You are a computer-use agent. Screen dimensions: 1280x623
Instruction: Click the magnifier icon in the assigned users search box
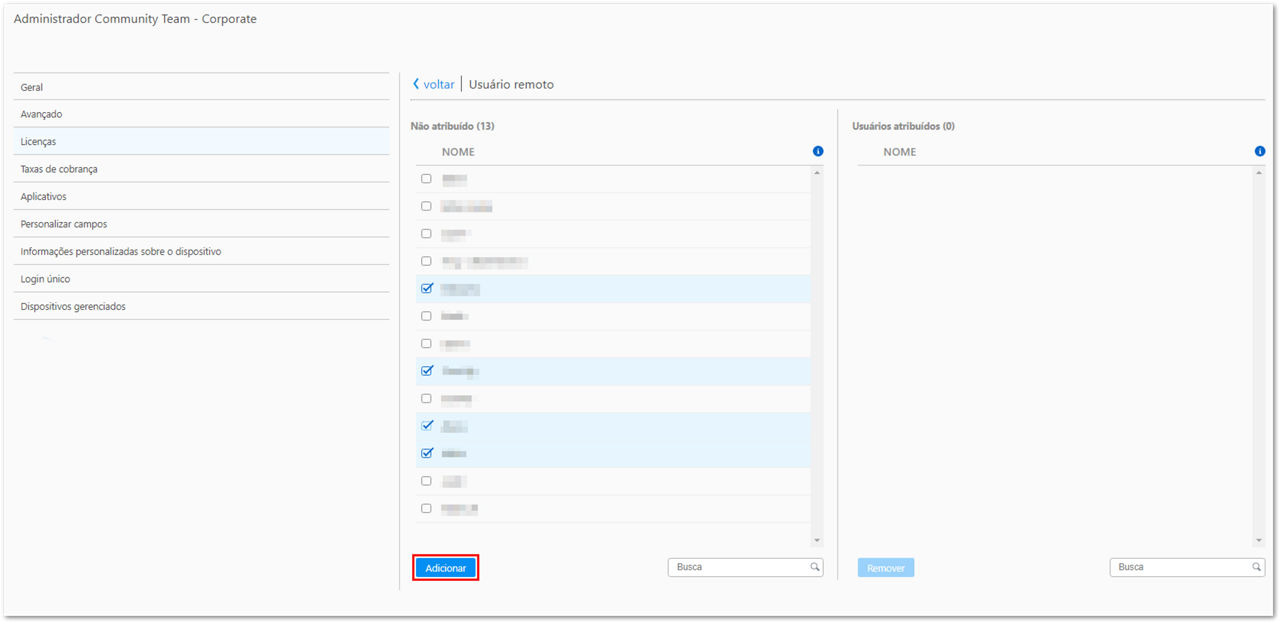[x=1257, y=567]
